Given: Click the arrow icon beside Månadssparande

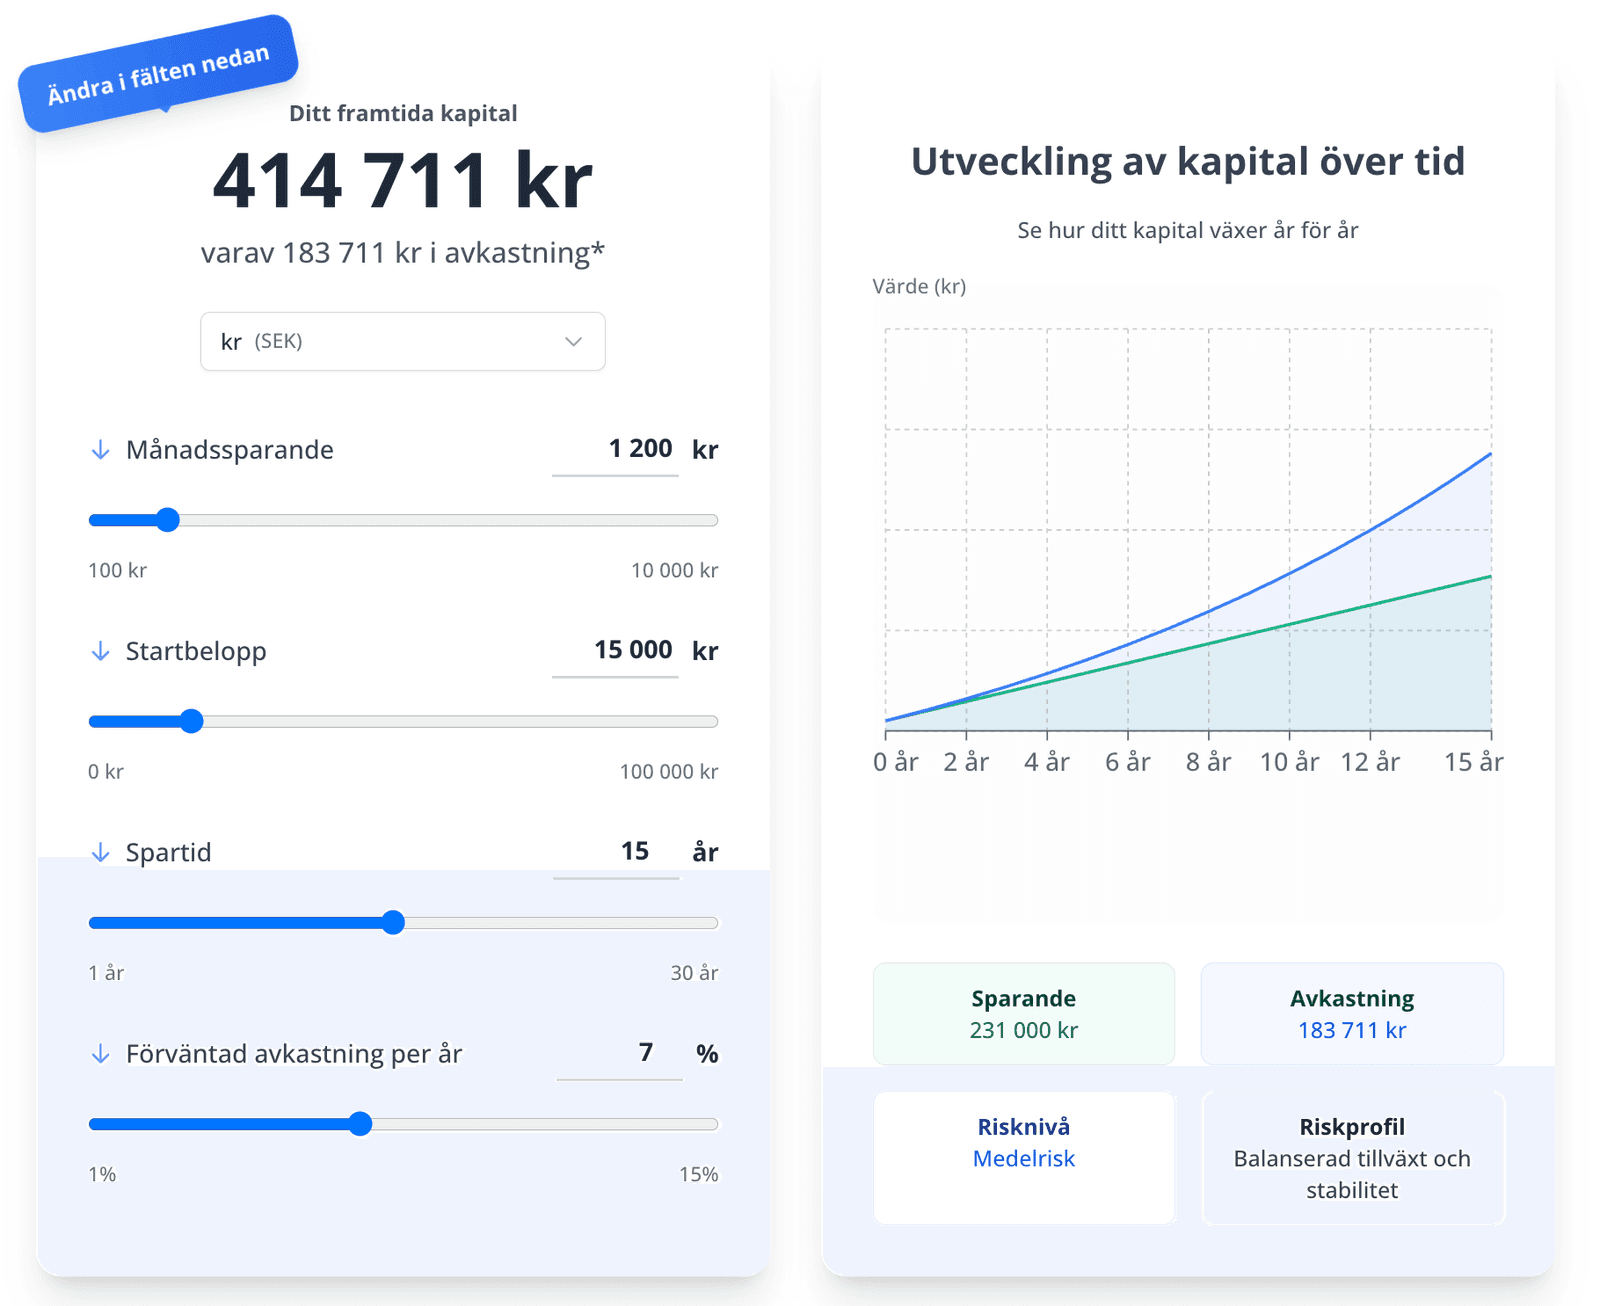Looking at the screenshot, I should pos(100,450).
